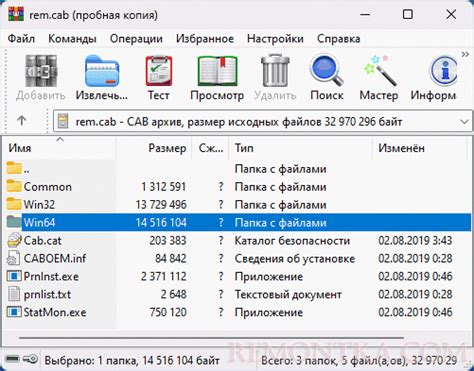Click type 'Каталог безопасности'
The width and height of the screenshot is (474, 371).
(x=292, y=241)
